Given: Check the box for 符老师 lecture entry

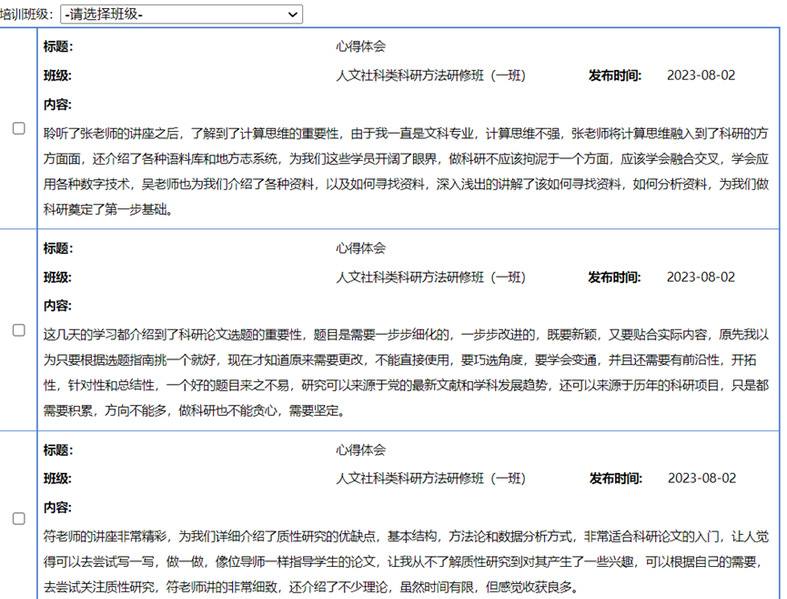Looking at the screenshot, I should [x=18, y=518].
